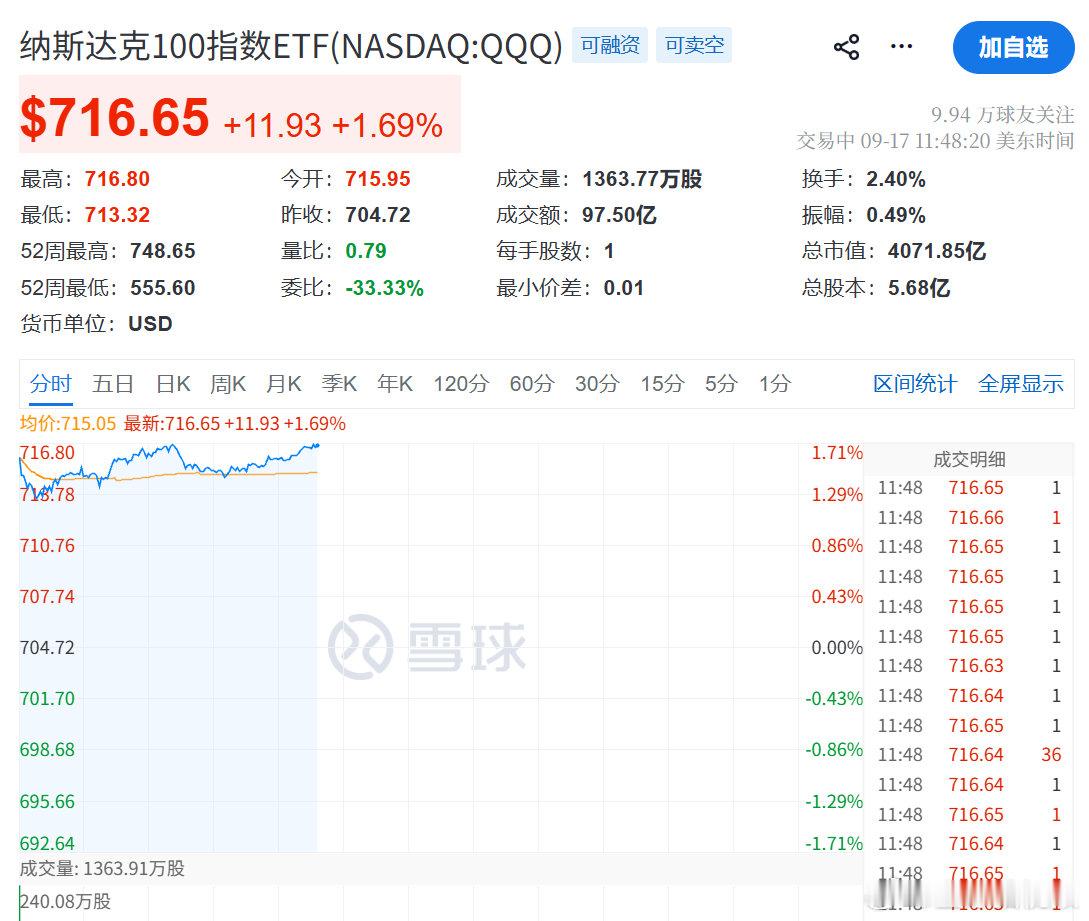Click the 704.72 price axis label
1089x921 pixels.
47,647
